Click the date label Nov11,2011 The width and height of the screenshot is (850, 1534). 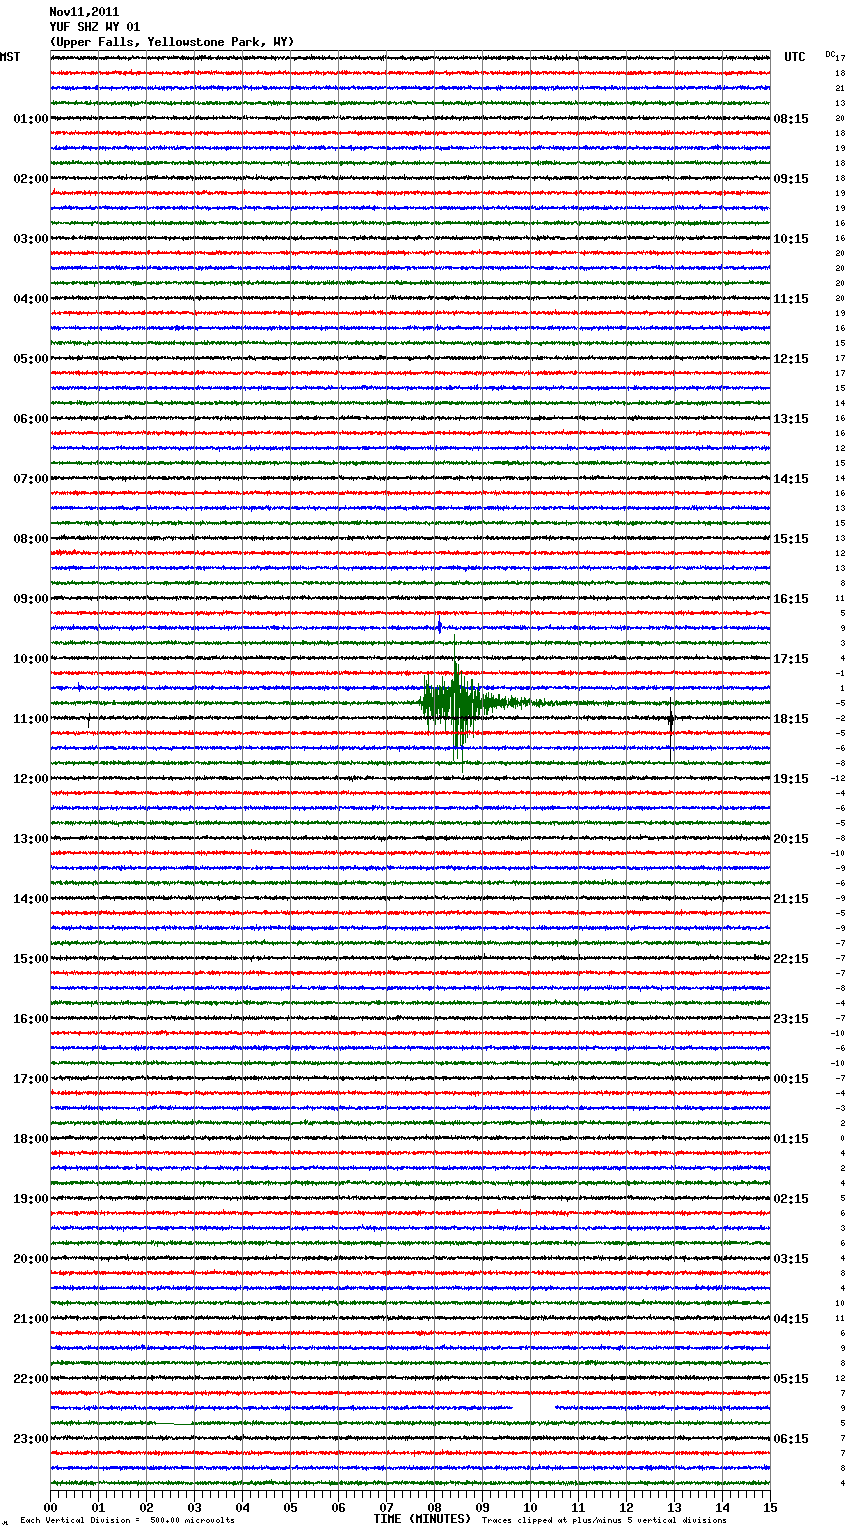pos(84,12)
